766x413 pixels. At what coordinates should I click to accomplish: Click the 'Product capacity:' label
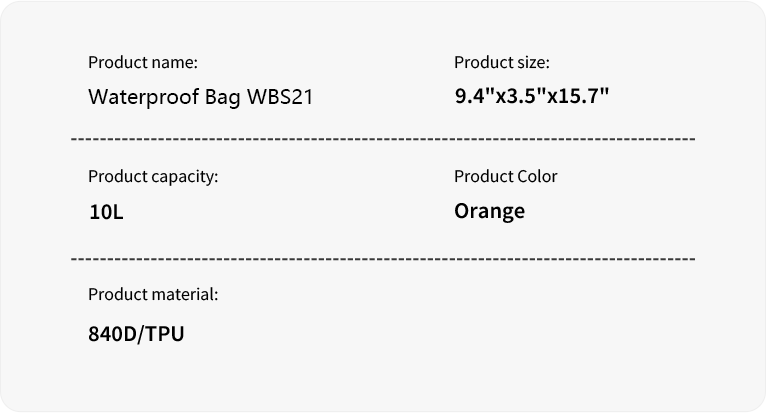click(153, 176)
